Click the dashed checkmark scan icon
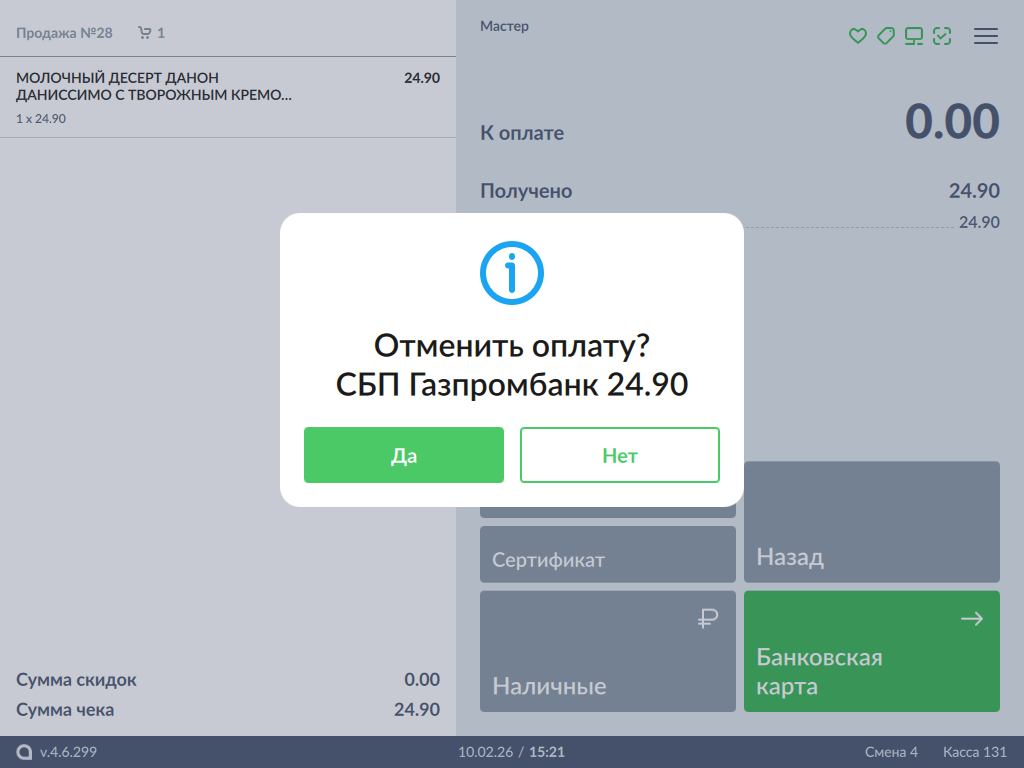This screenshot has width=1024, height=768. pyautogui.click(x=942, y=36)
